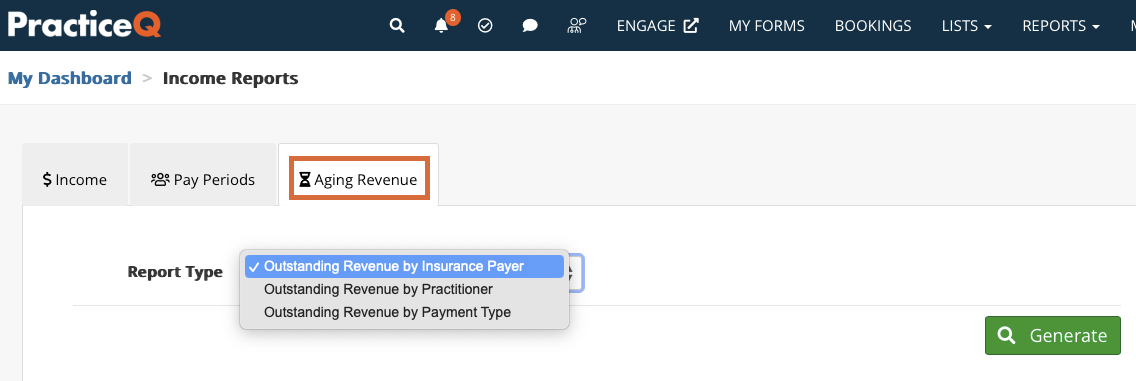
Task: Open BOOKINGS in the navbar
Action: click(873, 26)
